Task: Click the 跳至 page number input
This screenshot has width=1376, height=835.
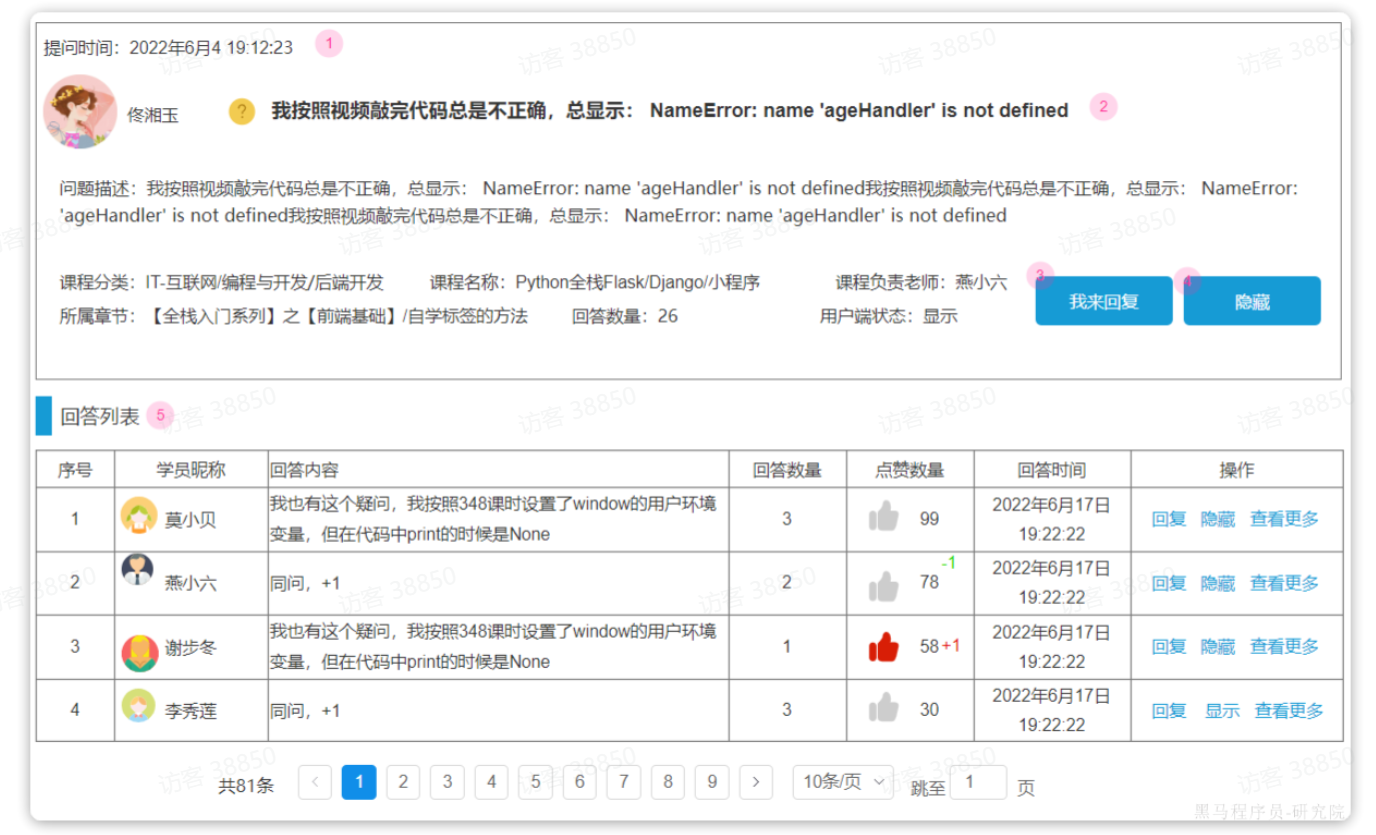Action: [978, 782]
